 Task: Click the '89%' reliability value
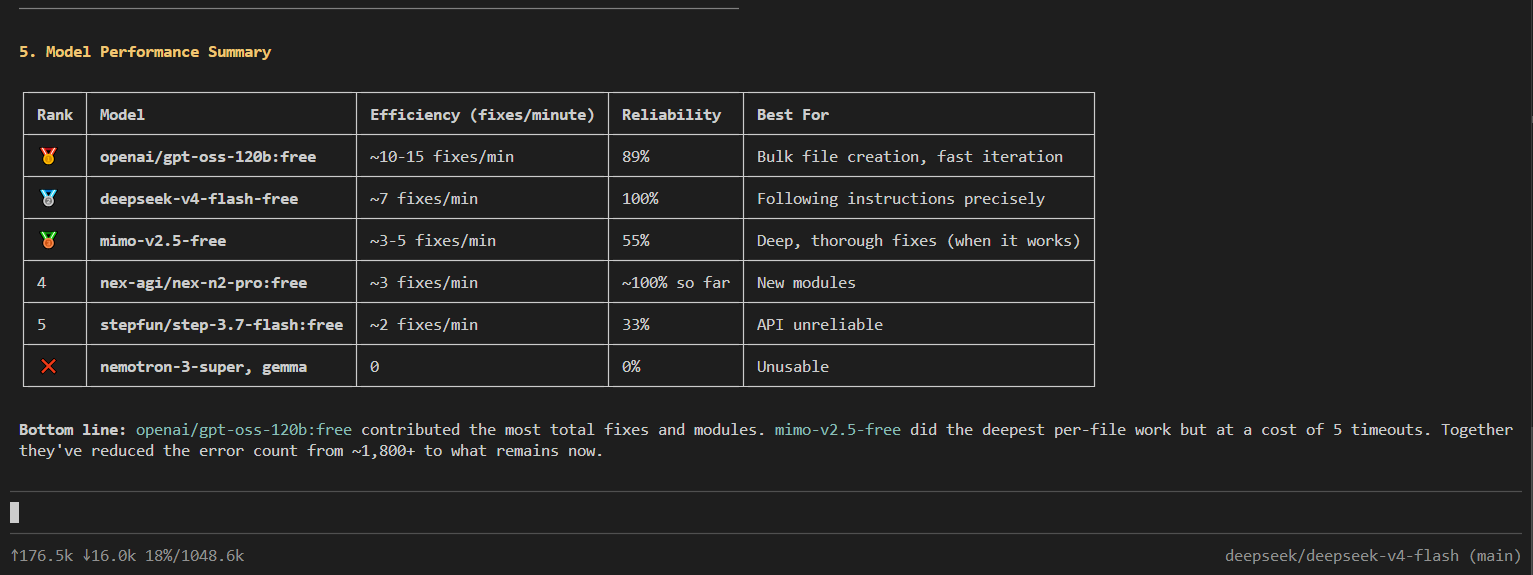pos(636,156)
